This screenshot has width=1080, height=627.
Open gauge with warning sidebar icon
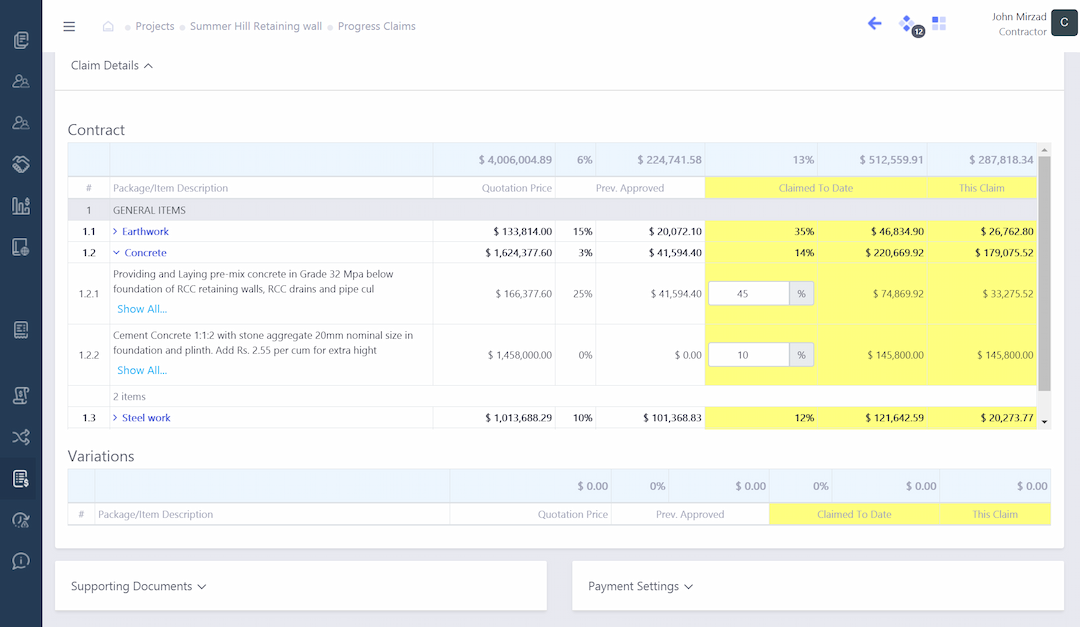pos(21,520)
